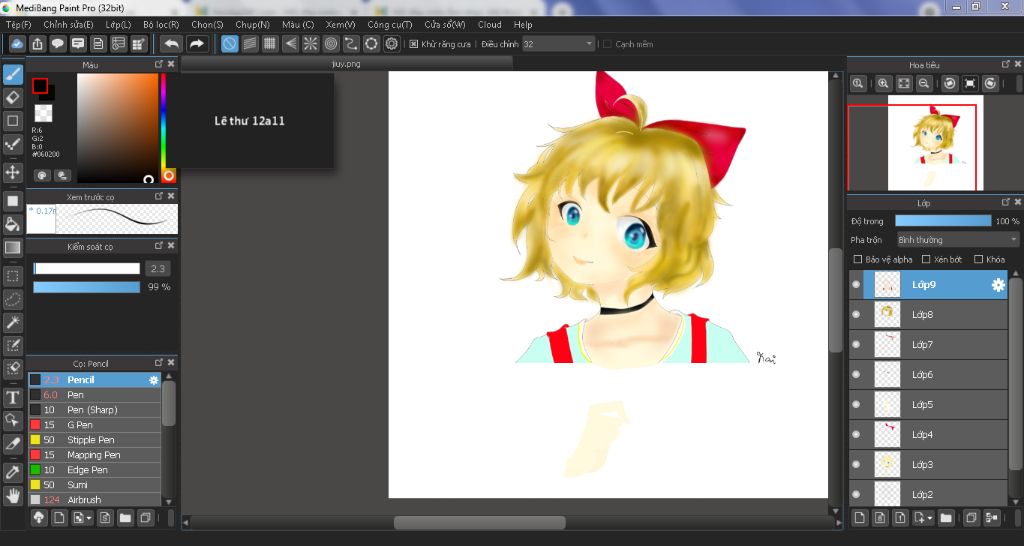Open Lớp(L) menu
Viewport: 1024px width, 546px height.
118,24
